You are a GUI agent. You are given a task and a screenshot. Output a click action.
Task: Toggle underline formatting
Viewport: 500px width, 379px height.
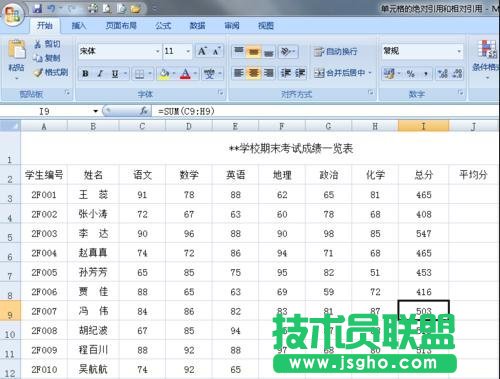click(115, 73)
